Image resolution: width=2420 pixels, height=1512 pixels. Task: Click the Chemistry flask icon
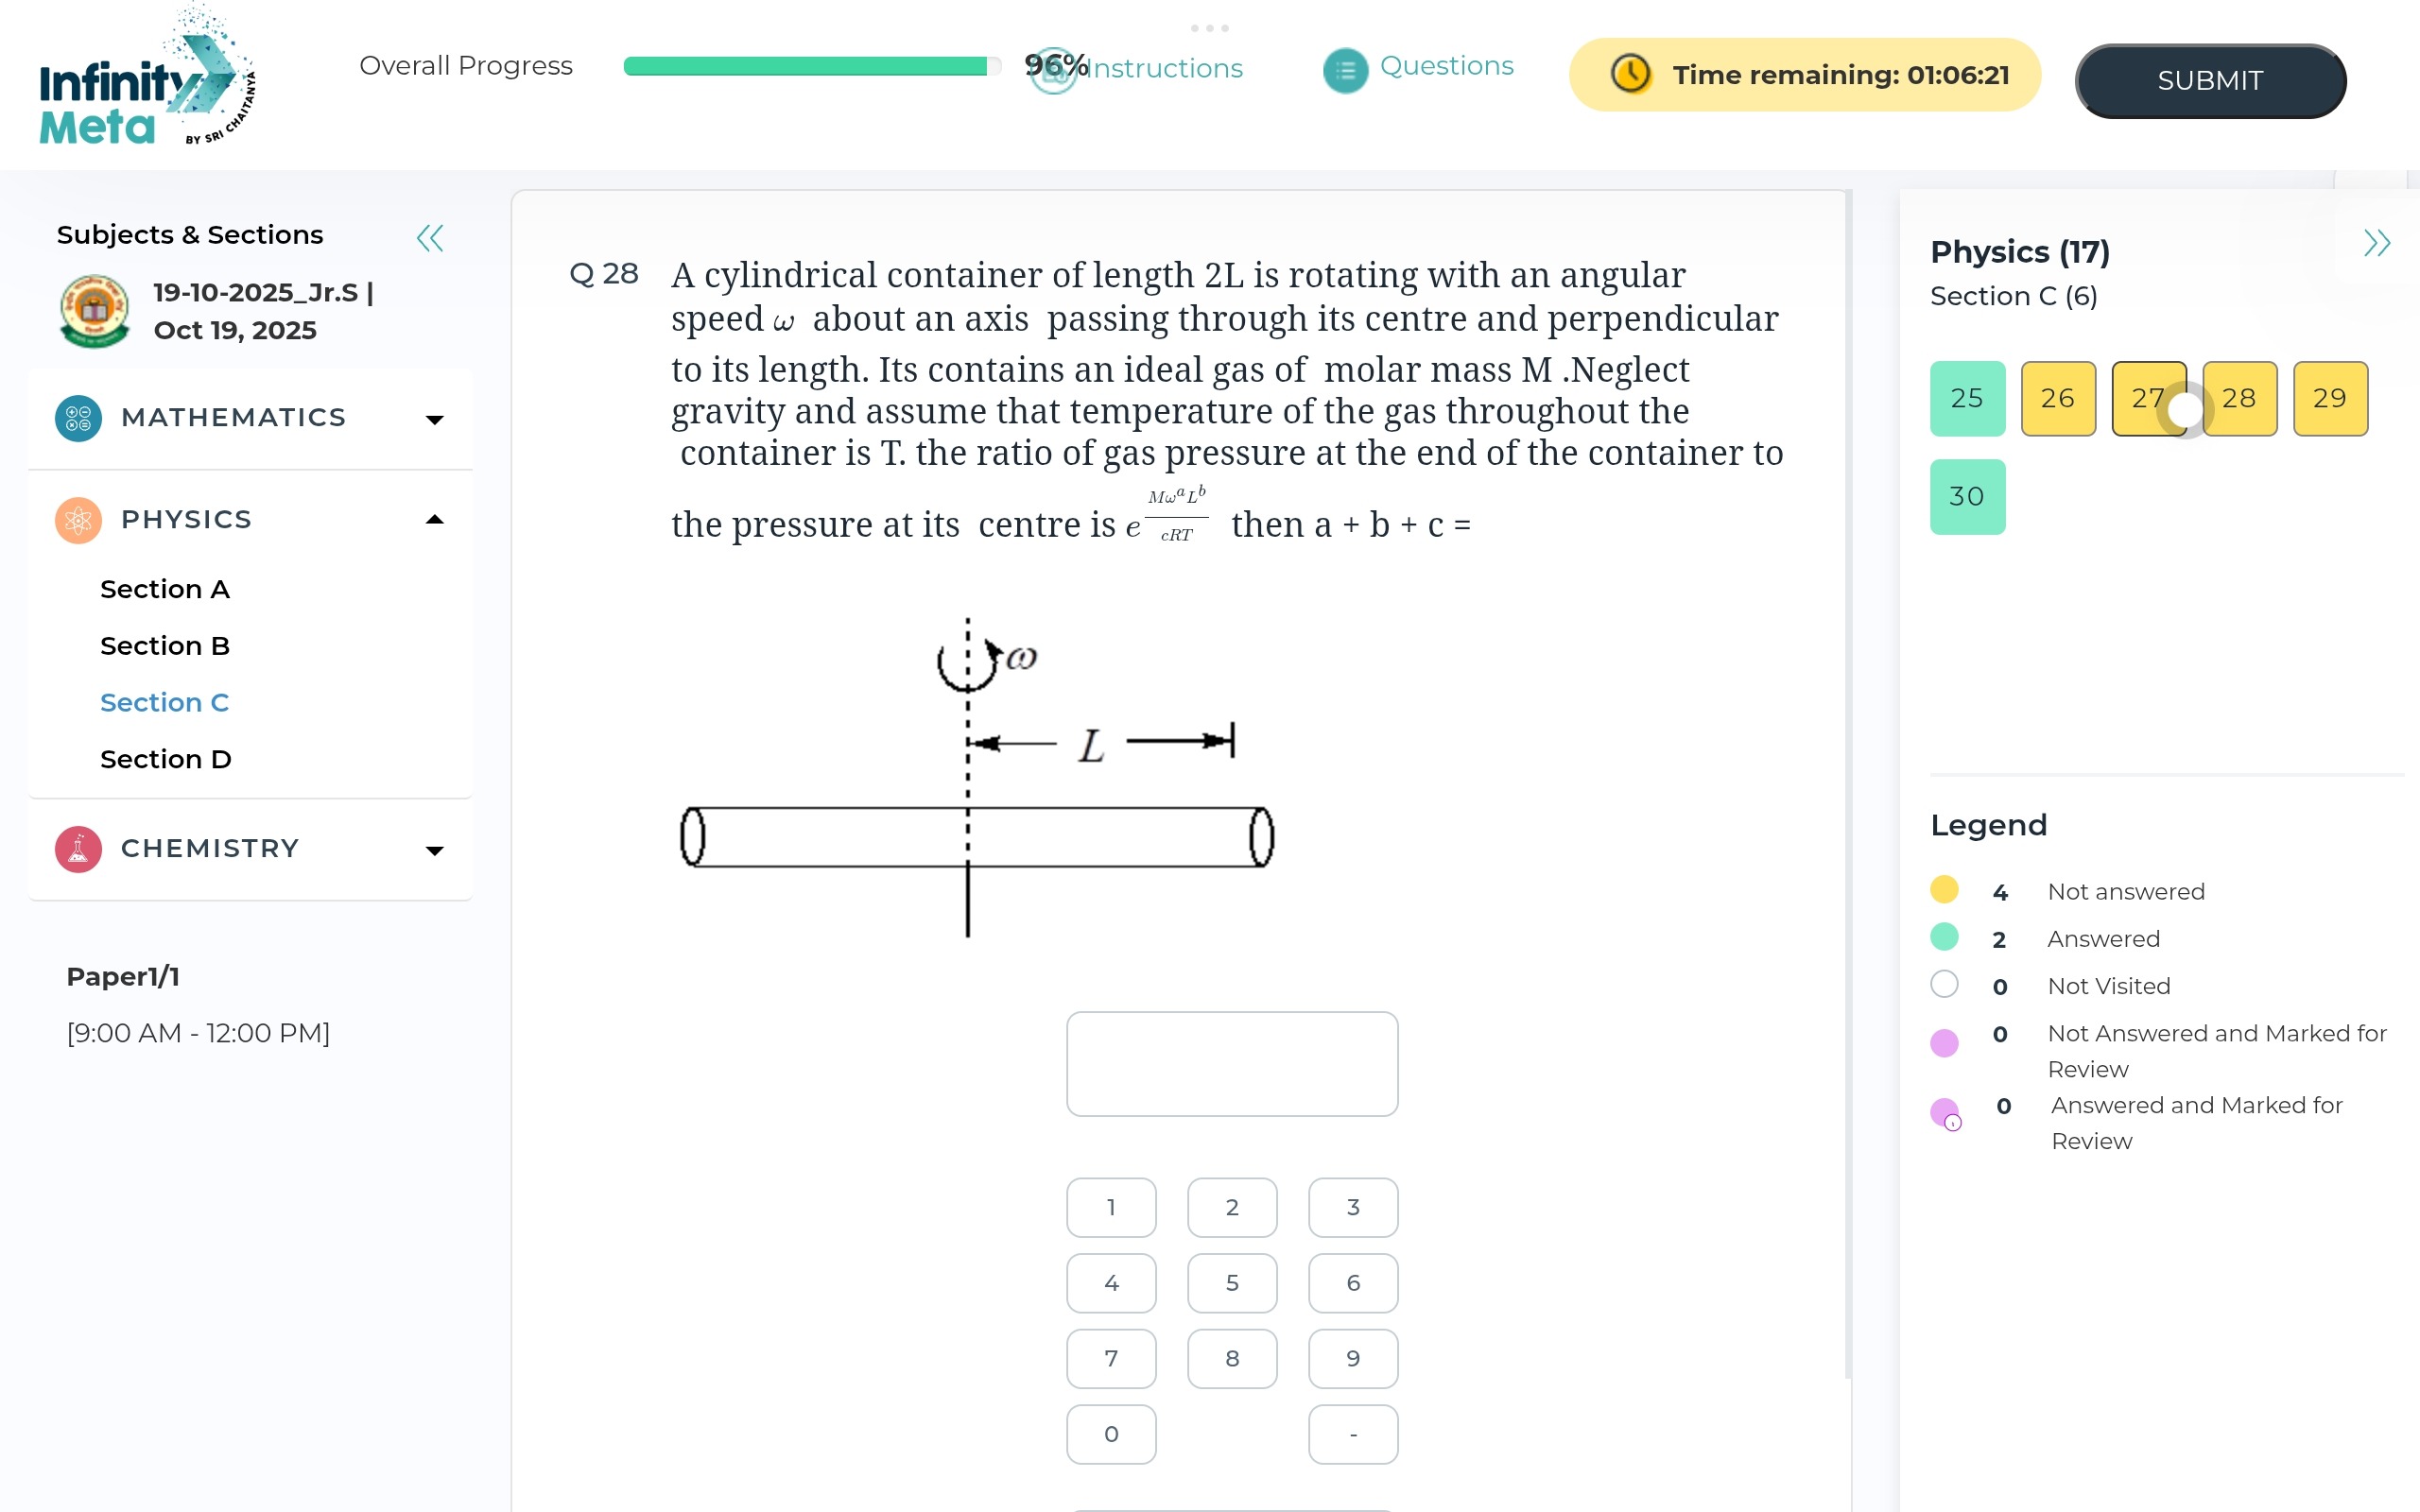(78, 849)
